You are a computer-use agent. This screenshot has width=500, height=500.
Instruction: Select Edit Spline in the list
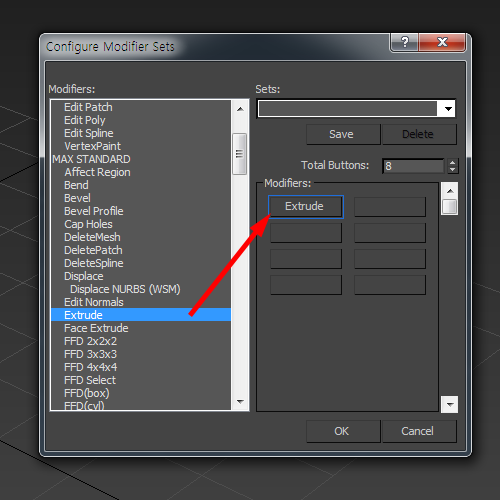(89, 133)
